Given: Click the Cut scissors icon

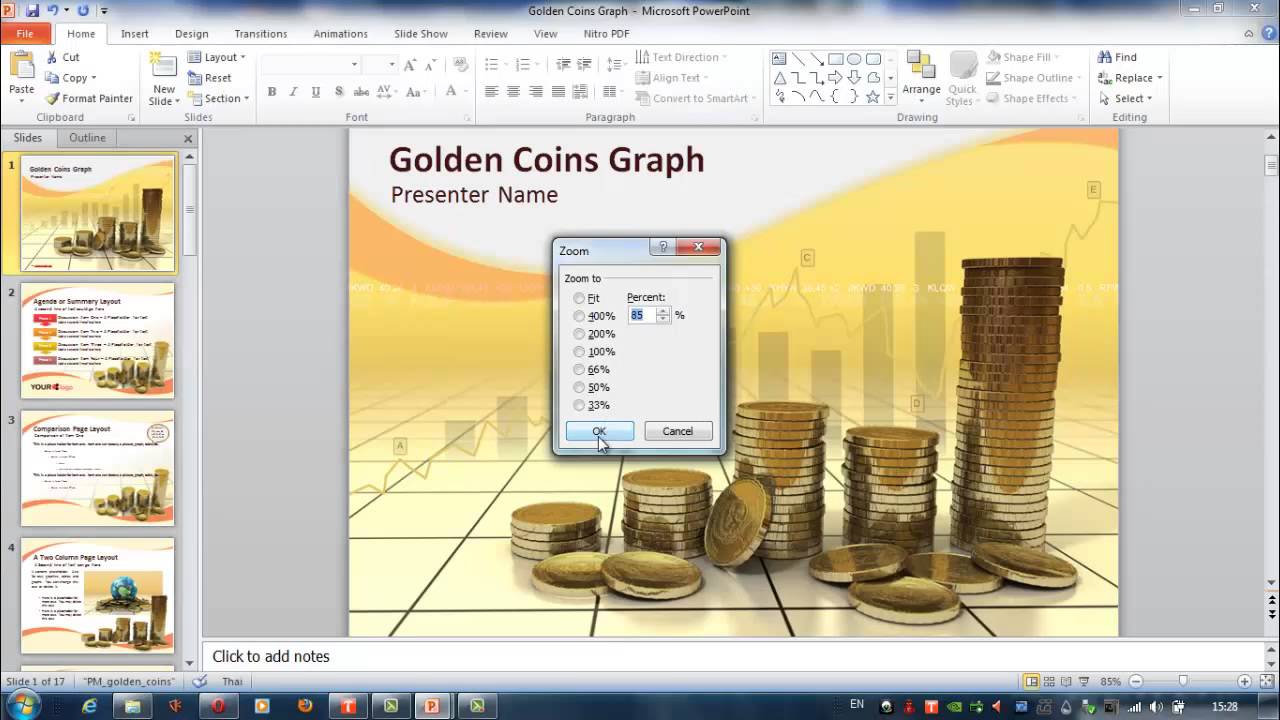Looking at the screenshot, I should tap(52, 58).
